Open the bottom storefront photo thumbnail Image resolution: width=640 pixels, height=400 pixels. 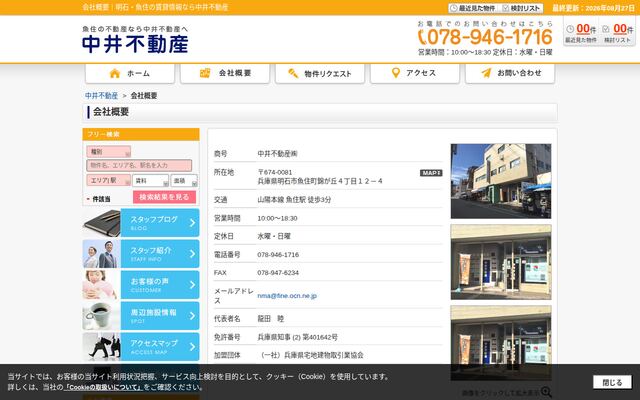(501, 342)
